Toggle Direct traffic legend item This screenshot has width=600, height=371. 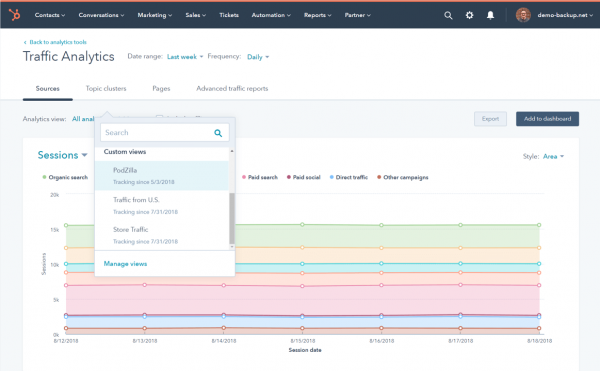349,177
